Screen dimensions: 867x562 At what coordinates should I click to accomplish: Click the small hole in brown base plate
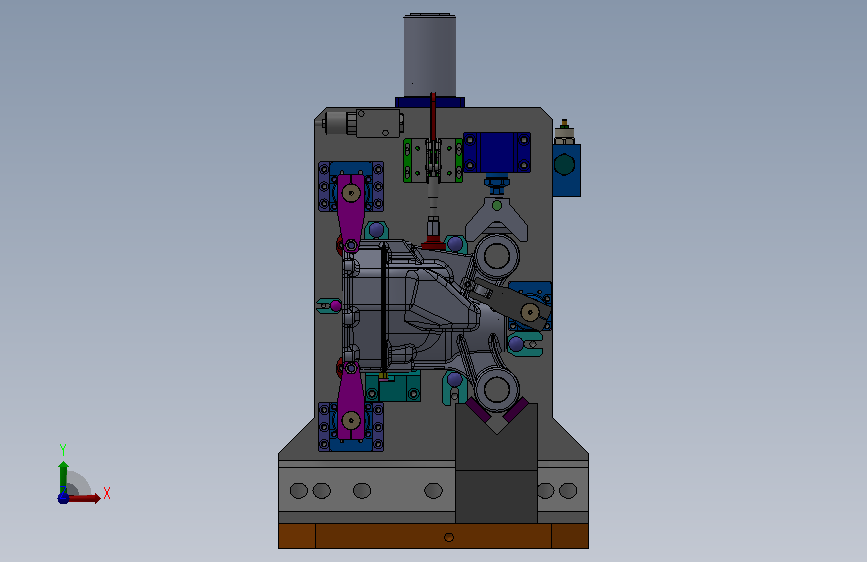(449, 537)
